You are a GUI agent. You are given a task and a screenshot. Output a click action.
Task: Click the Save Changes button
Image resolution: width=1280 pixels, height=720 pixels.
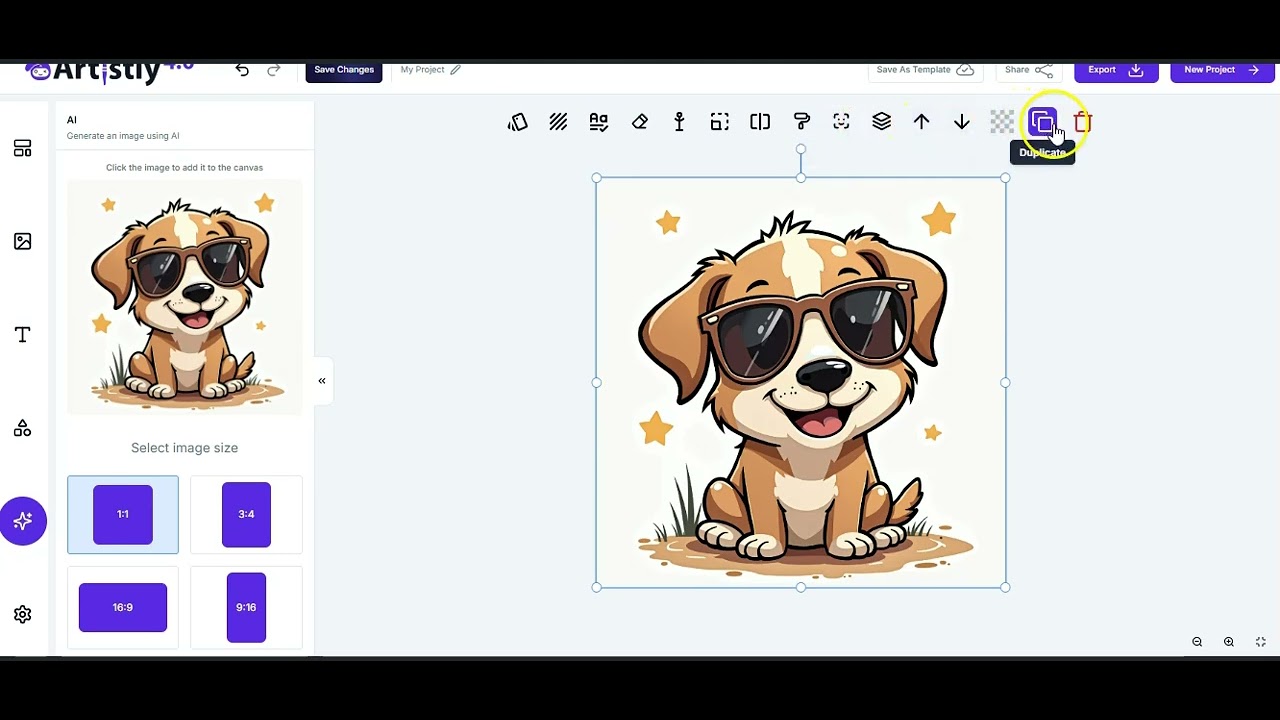pos(344,70)
